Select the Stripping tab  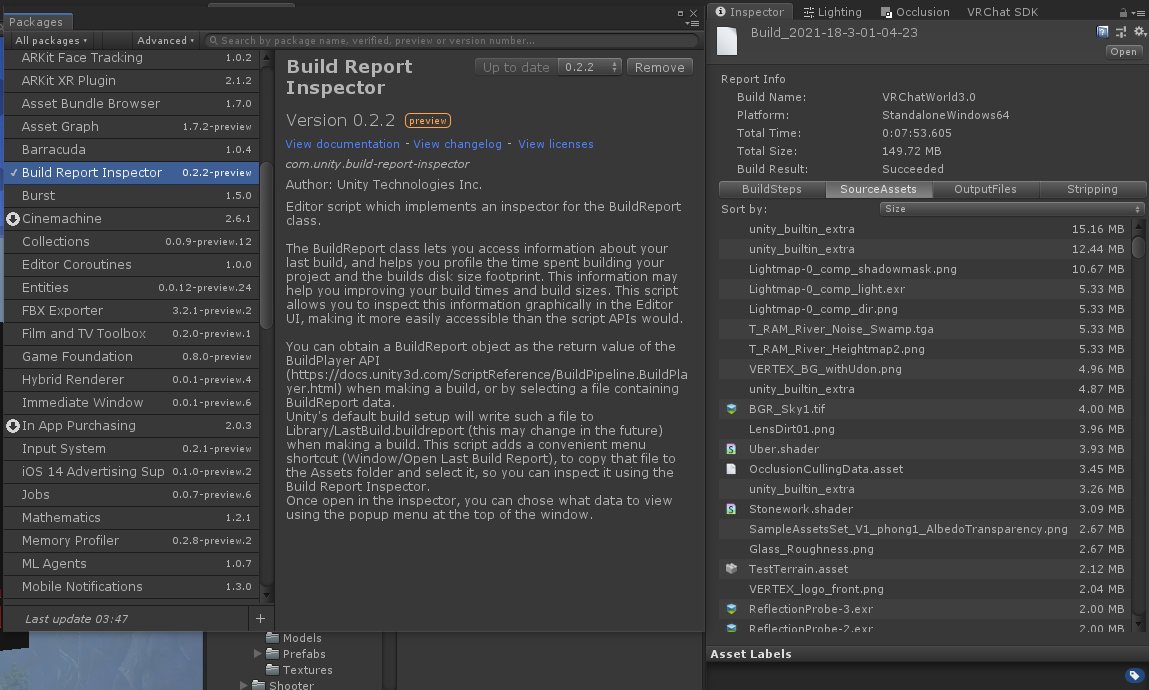1093,190
